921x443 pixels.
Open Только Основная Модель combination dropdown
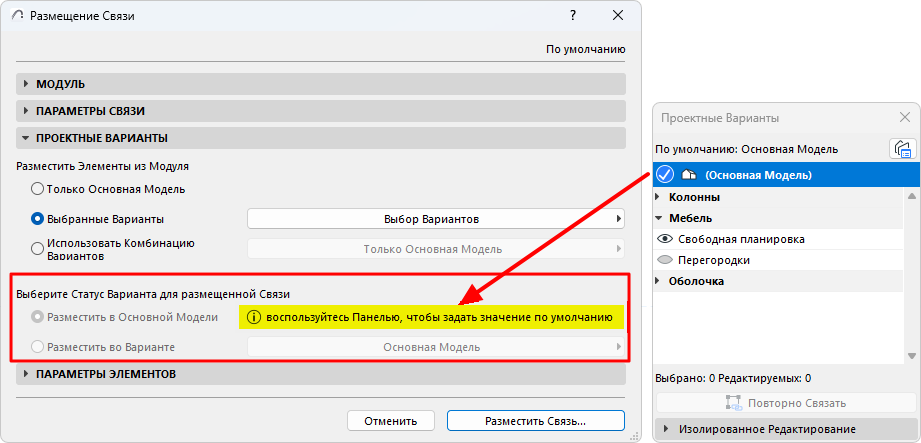(436, 249)
